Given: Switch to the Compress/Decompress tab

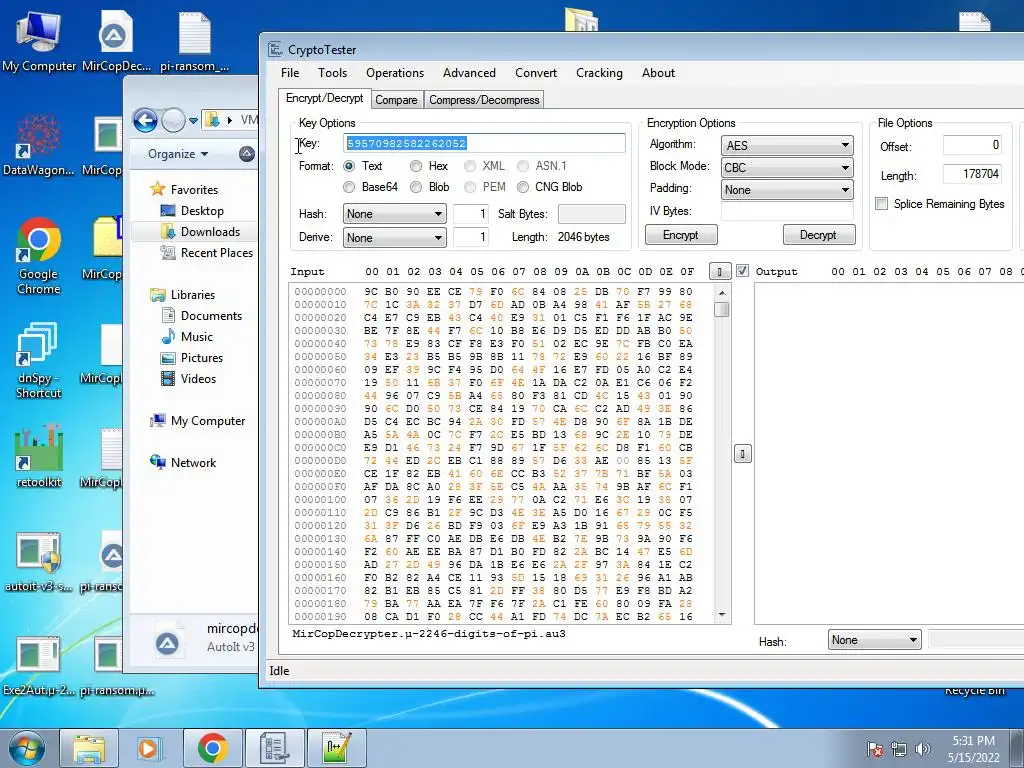Looking at the screenshot, I should [484, 100].
